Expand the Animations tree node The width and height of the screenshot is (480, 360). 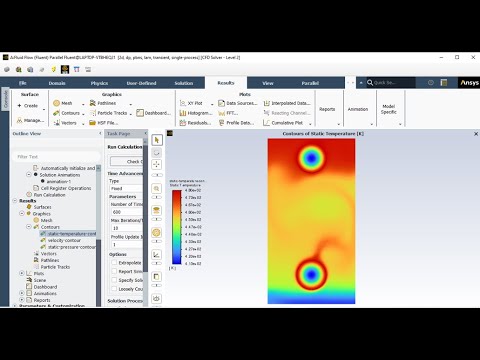[22, 293]
